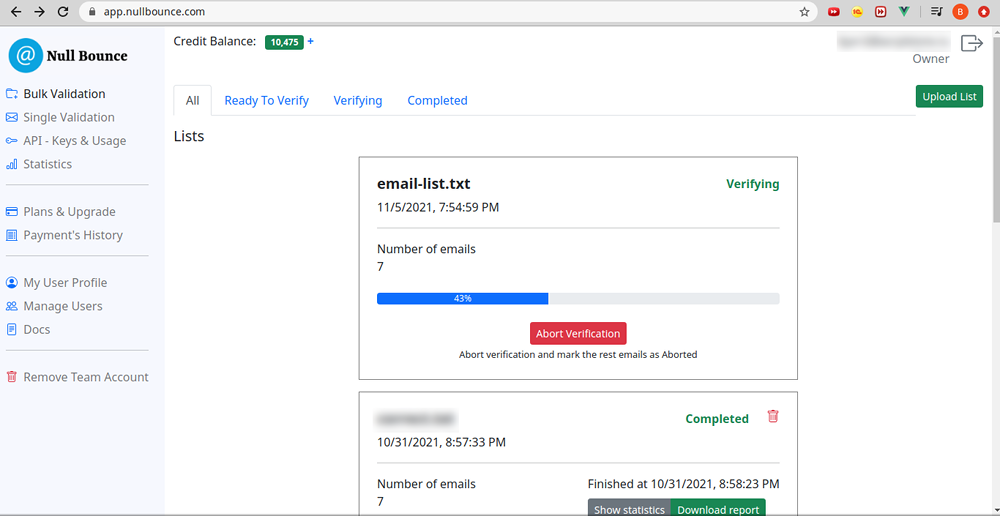Image resolution: width=1000 pixels, height=516 pixels.
Task: Click the browser forward arrow
Action: tap(39, 11)
